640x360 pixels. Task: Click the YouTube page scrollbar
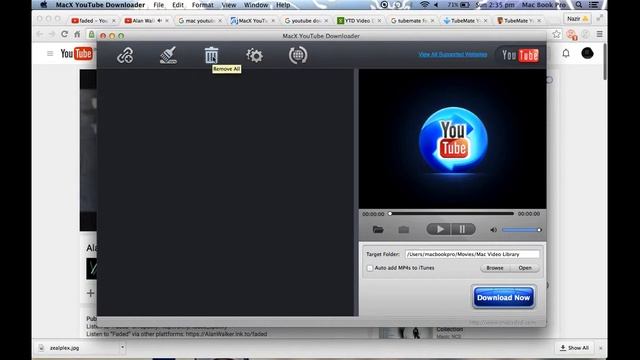[604, 61]
